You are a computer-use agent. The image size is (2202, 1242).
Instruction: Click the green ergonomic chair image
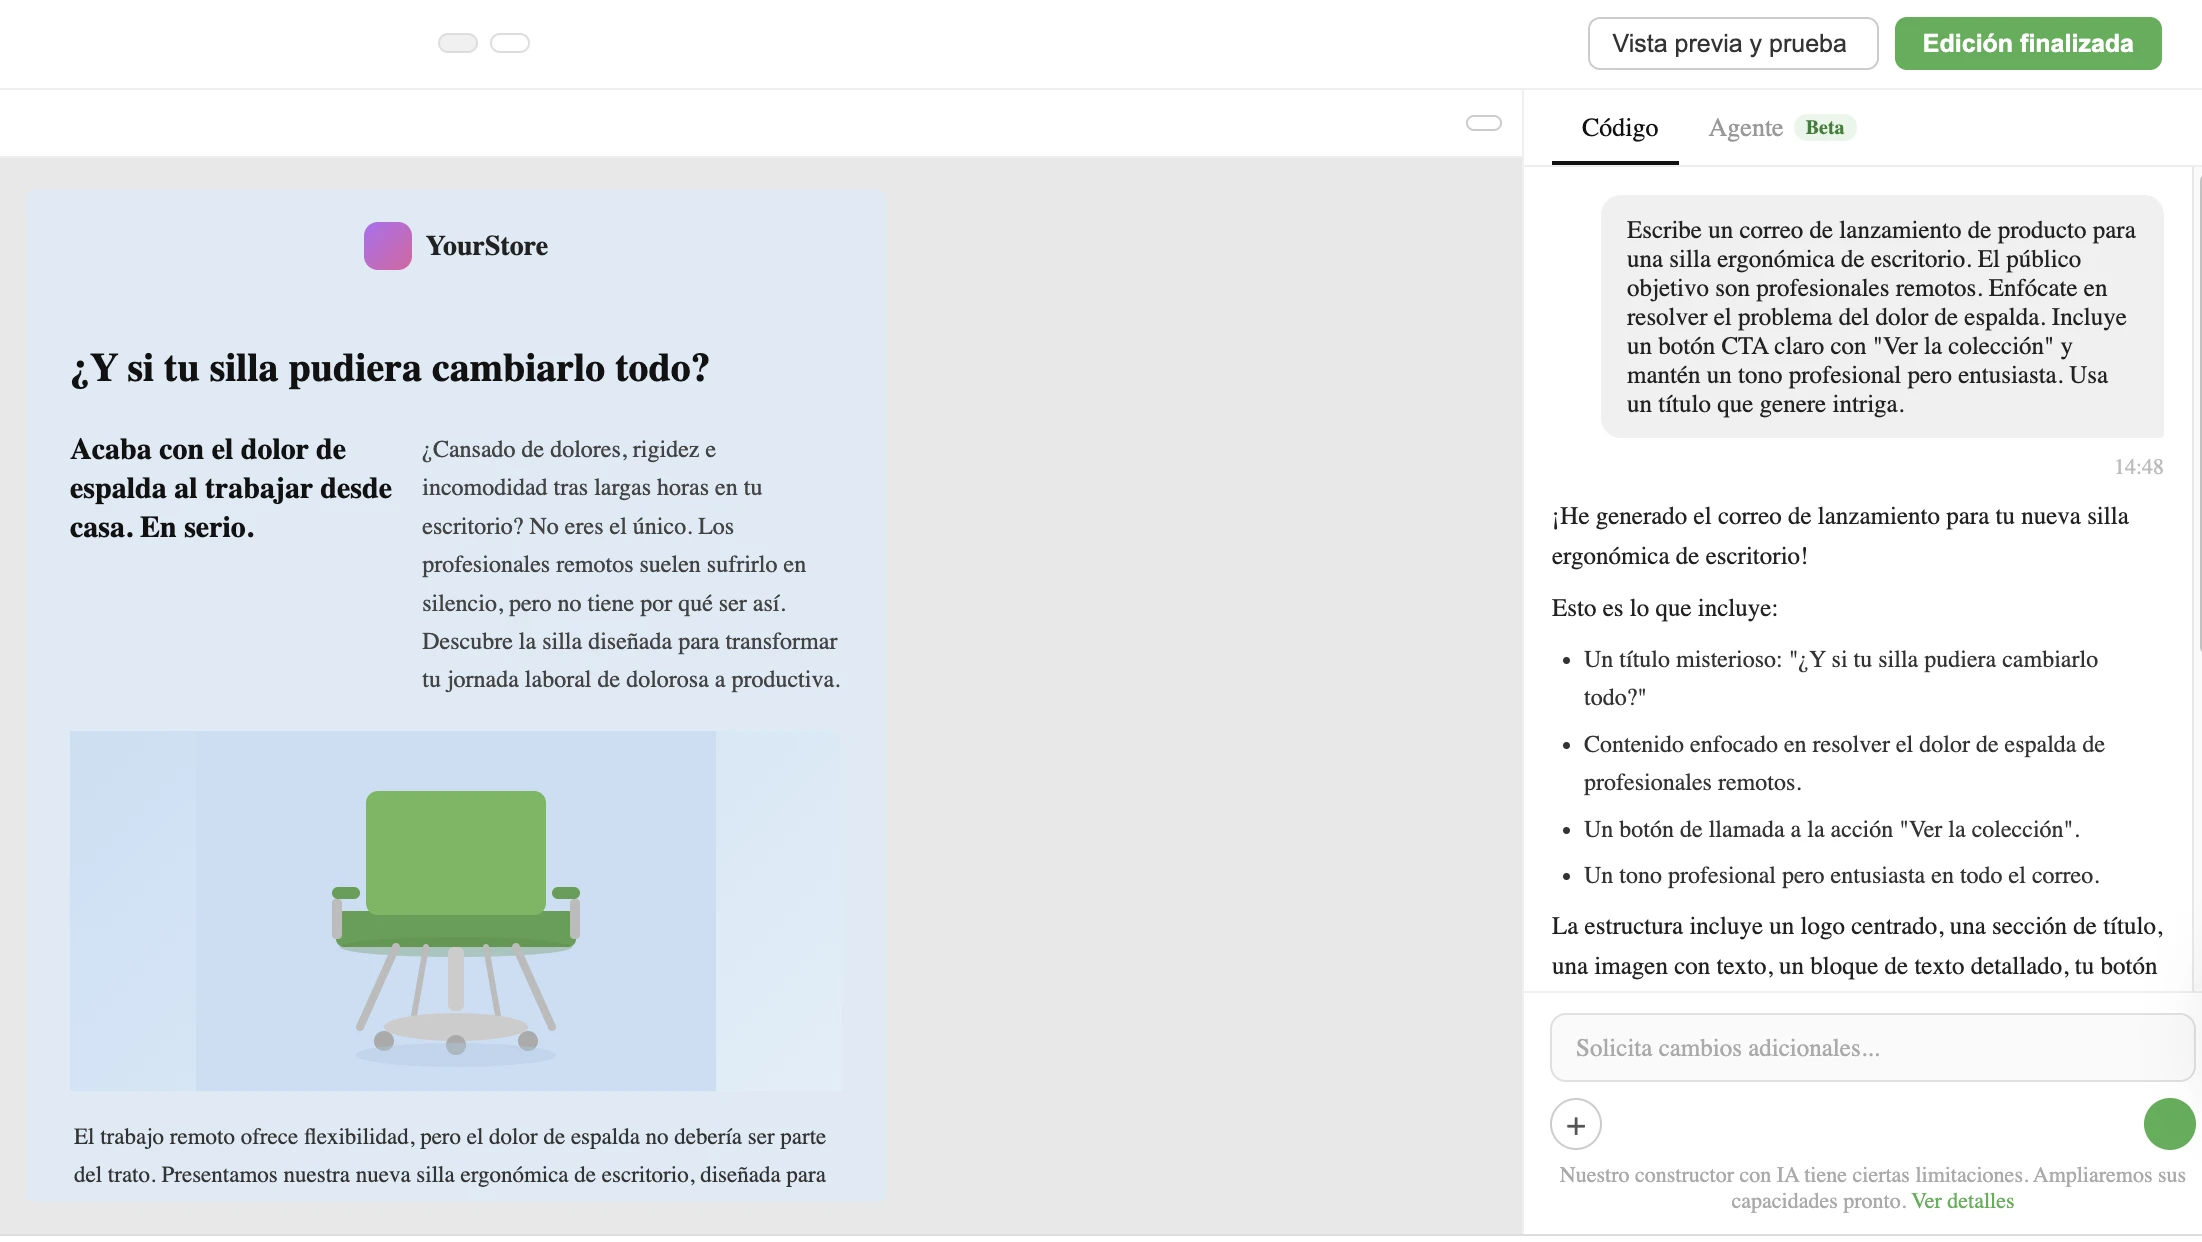point(456,911)
